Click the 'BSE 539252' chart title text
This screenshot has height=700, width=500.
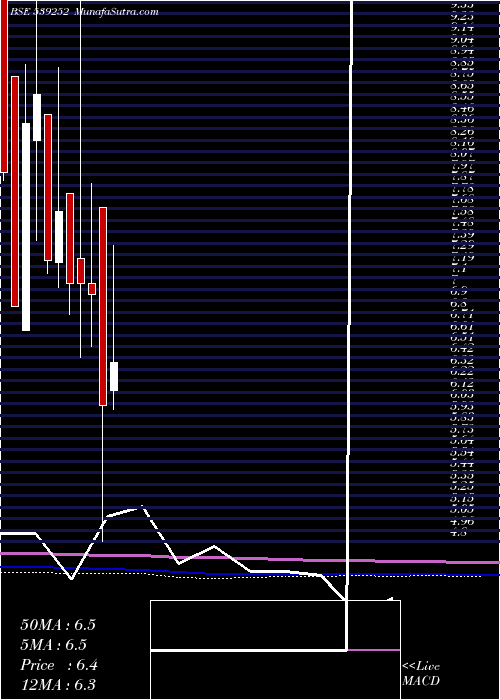click(40, 12)
